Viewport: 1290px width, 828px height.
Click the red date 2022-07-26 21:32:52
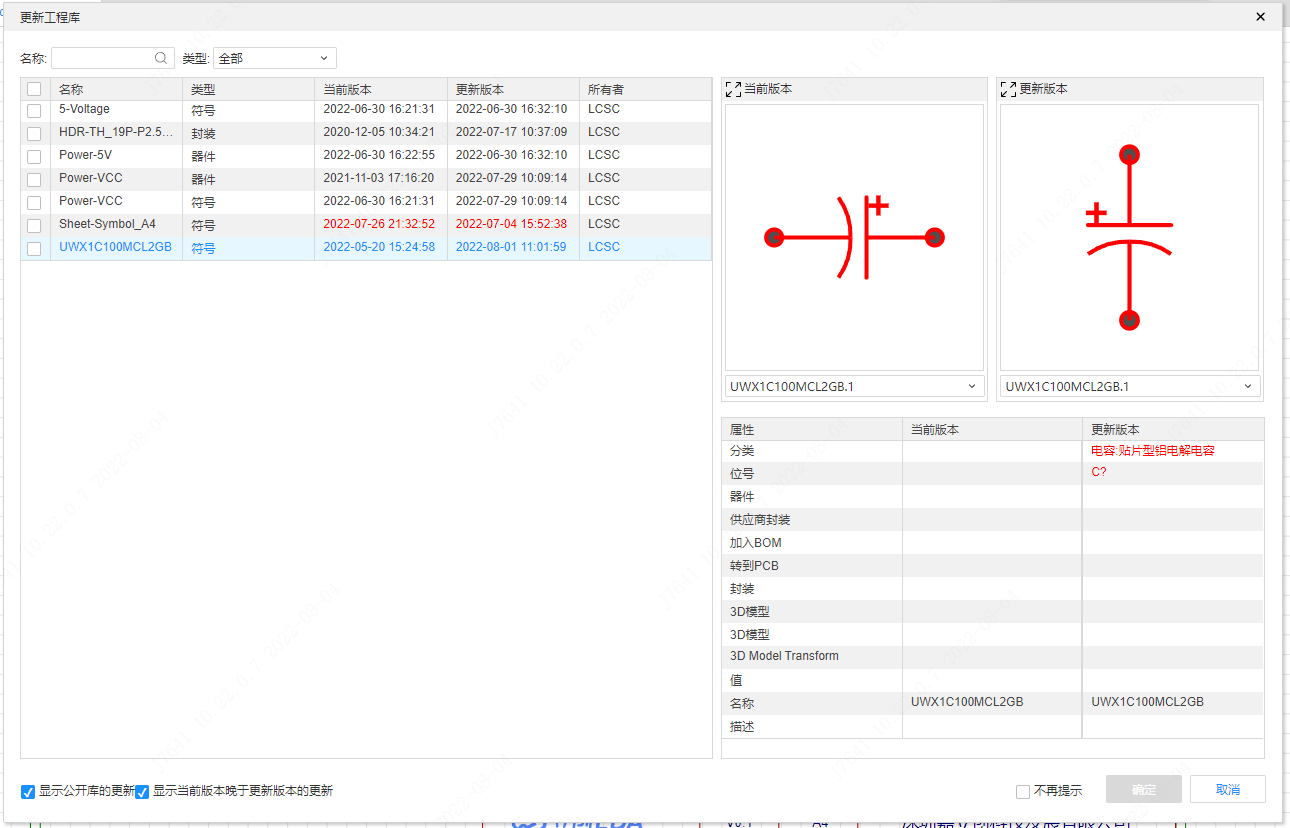click(x=379, y=224)
